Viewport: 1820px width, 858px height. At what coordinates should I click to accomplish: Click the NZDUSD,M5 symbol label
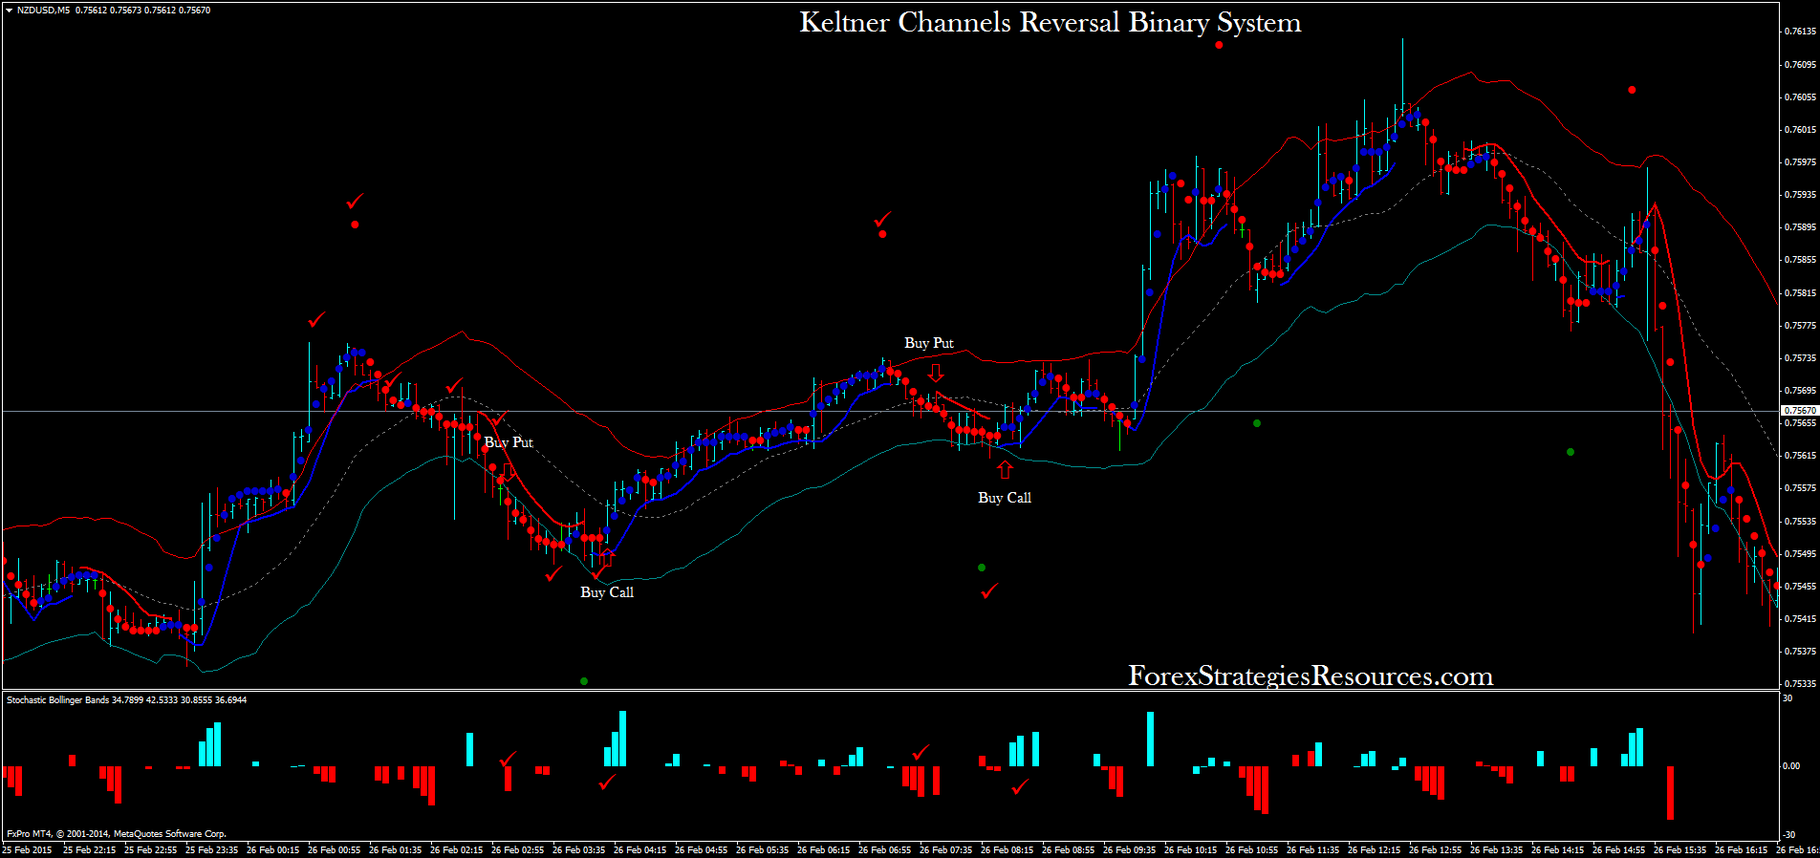pyautogui.click(x=43, y=10)
